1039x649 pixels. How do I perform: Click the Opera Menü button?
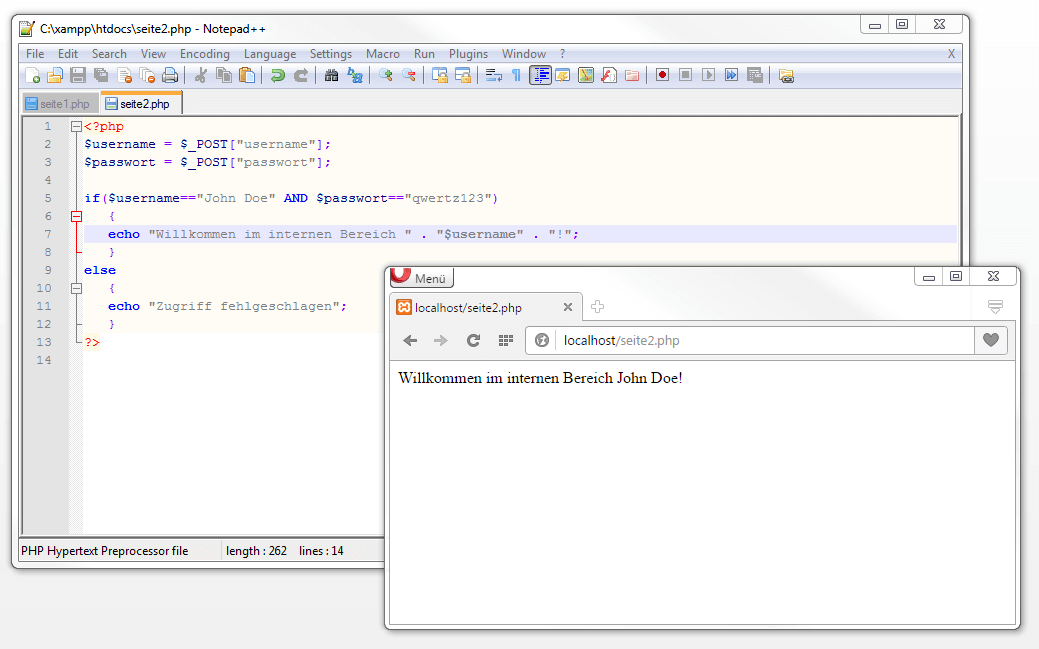click(421, 278)
